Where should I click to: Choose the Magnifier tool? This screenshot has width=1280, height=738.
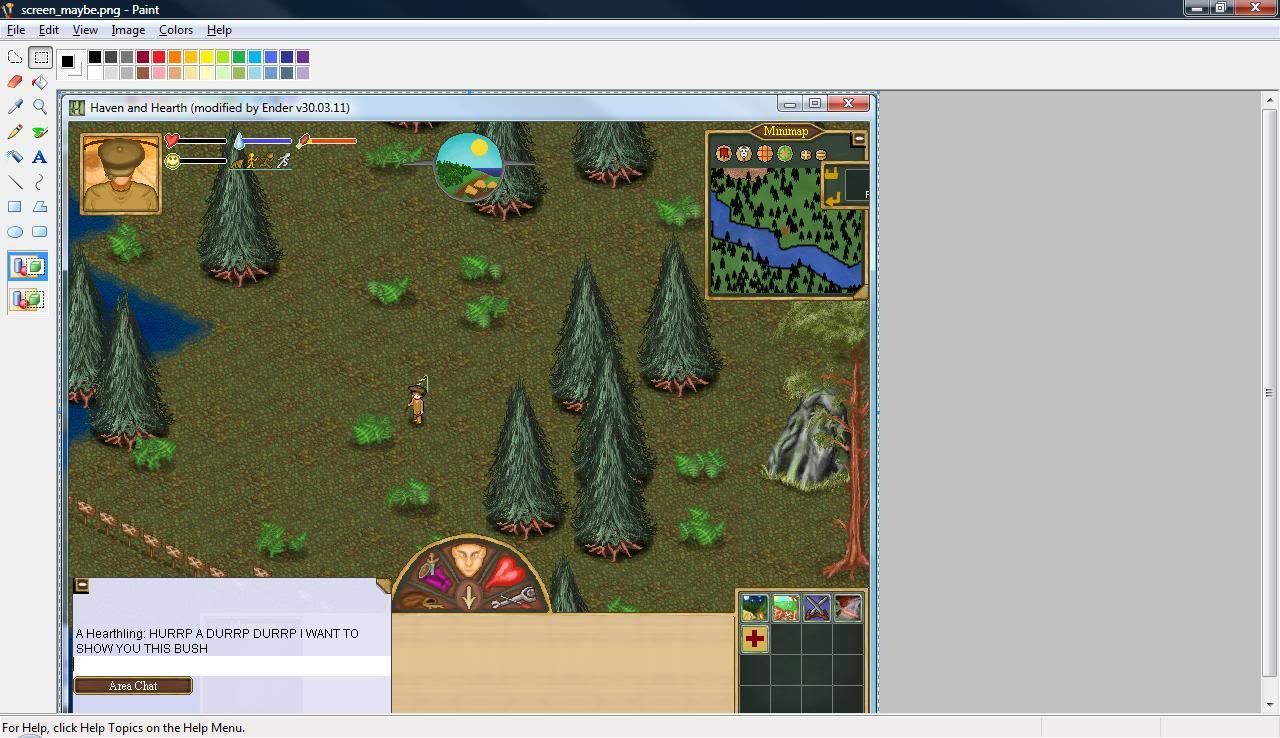[40, 107]
